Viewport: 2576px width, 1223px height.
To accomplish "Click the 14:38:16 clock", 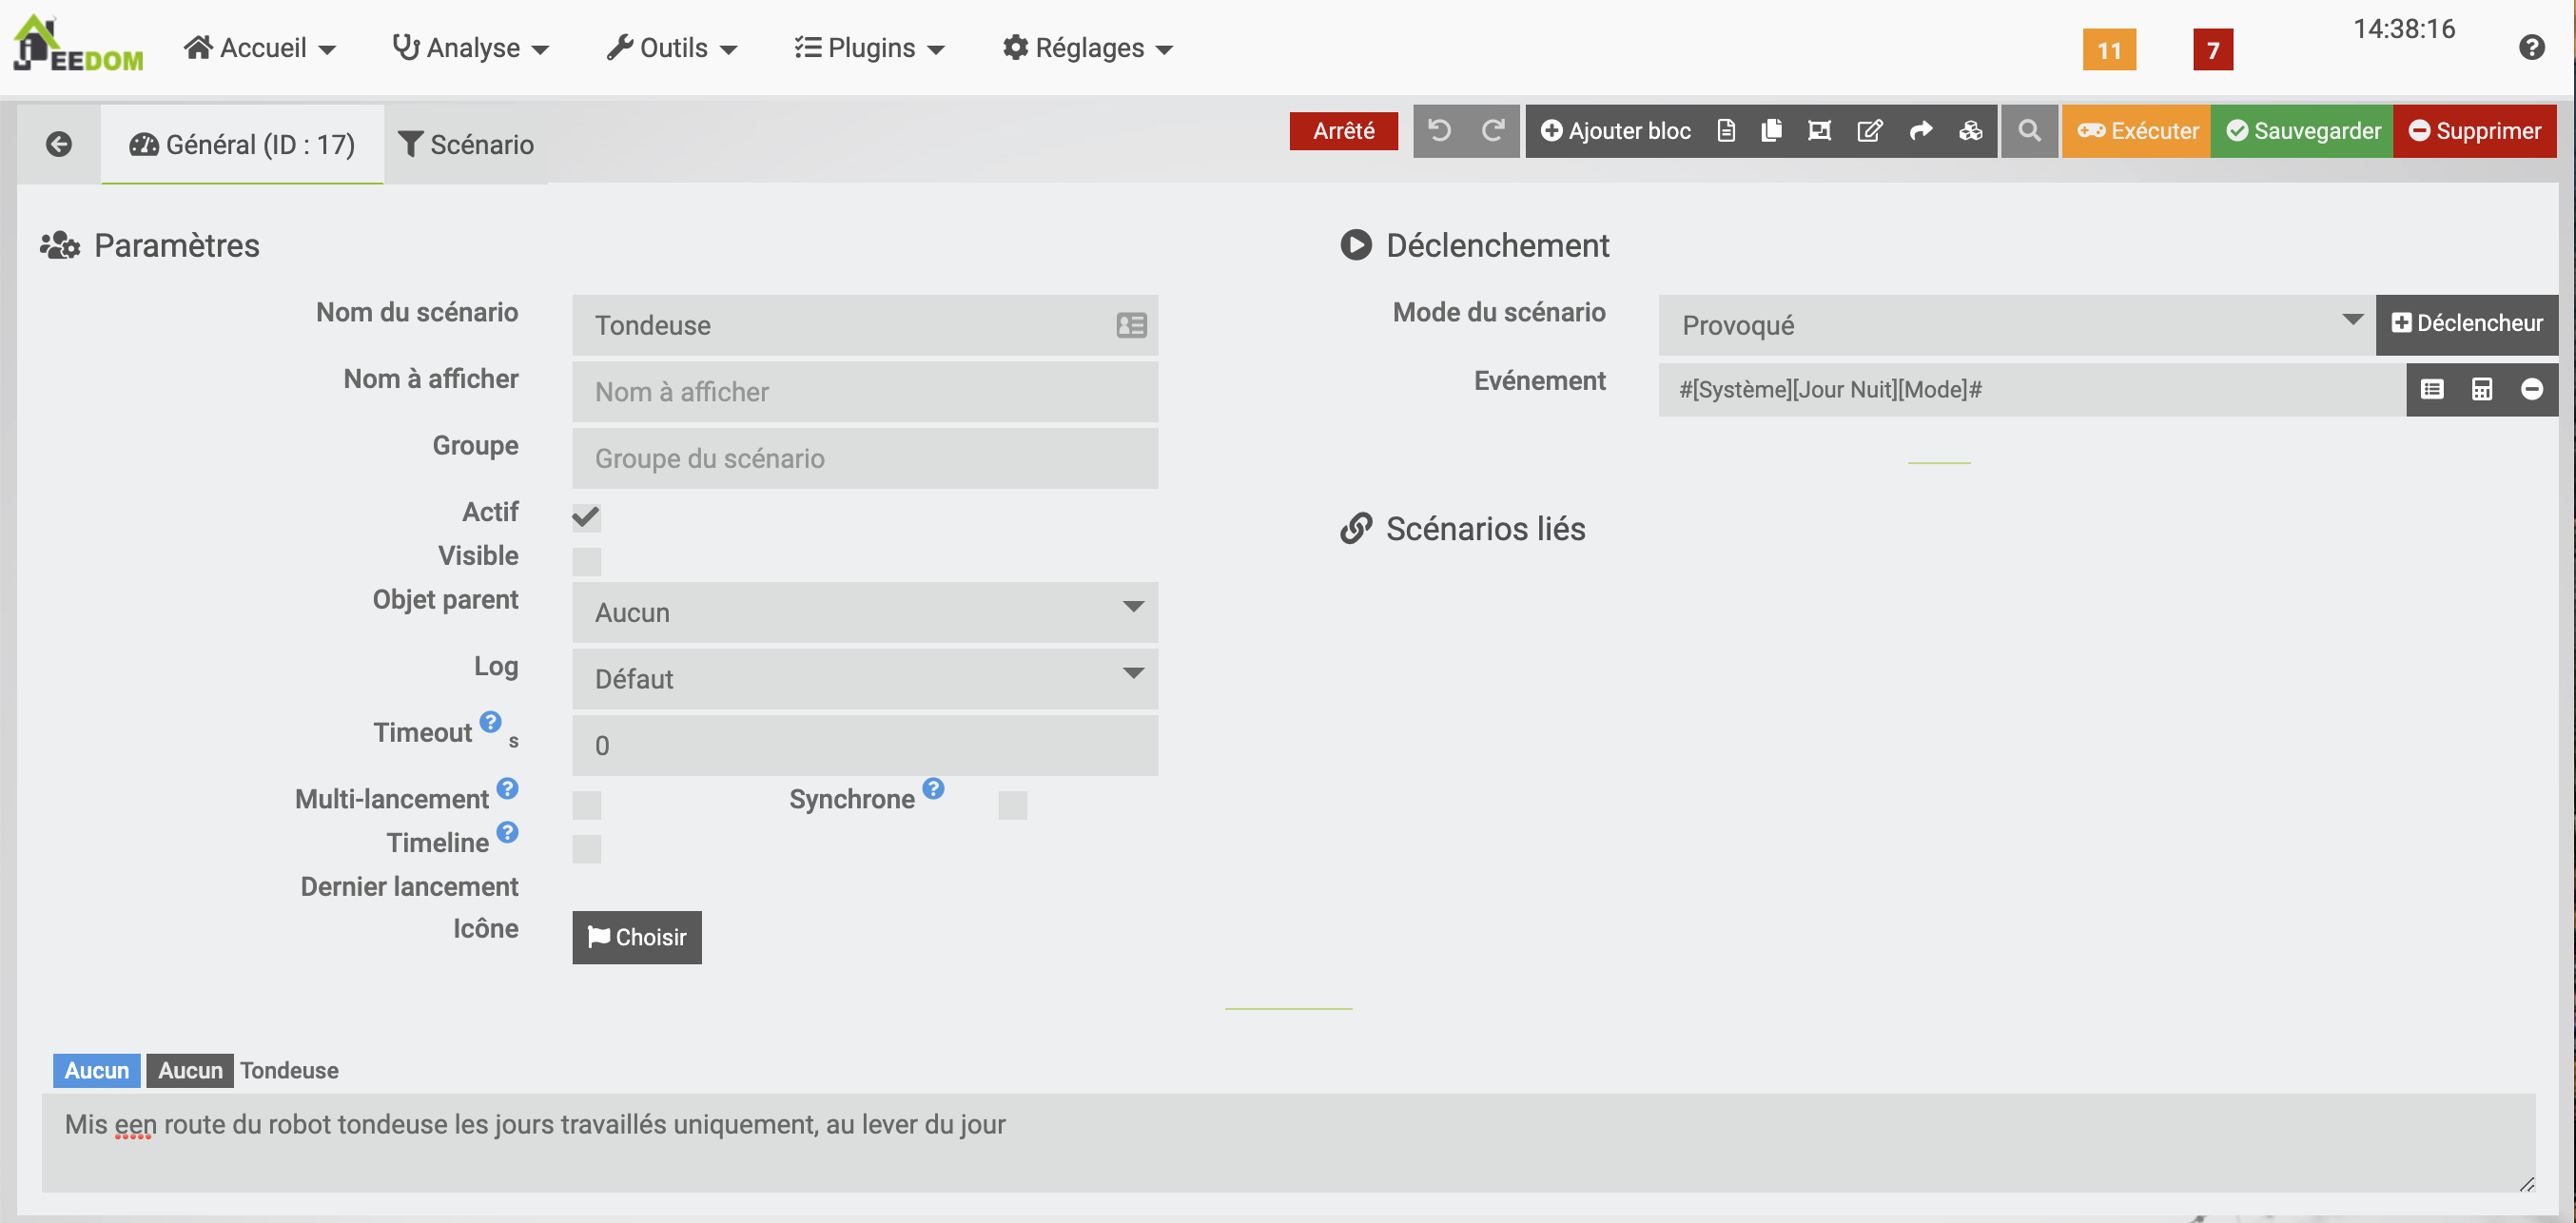I will click(2404, 29).
